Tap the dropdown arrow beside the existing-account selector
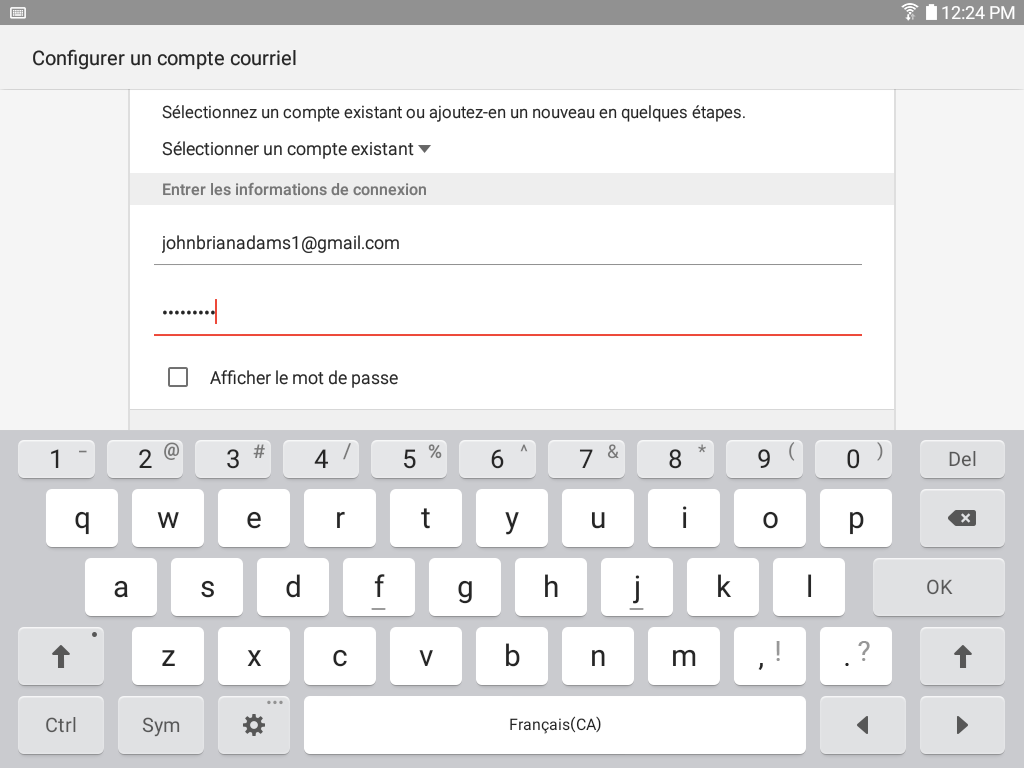This screenshot has width=1024, height=768. [424, 149]
